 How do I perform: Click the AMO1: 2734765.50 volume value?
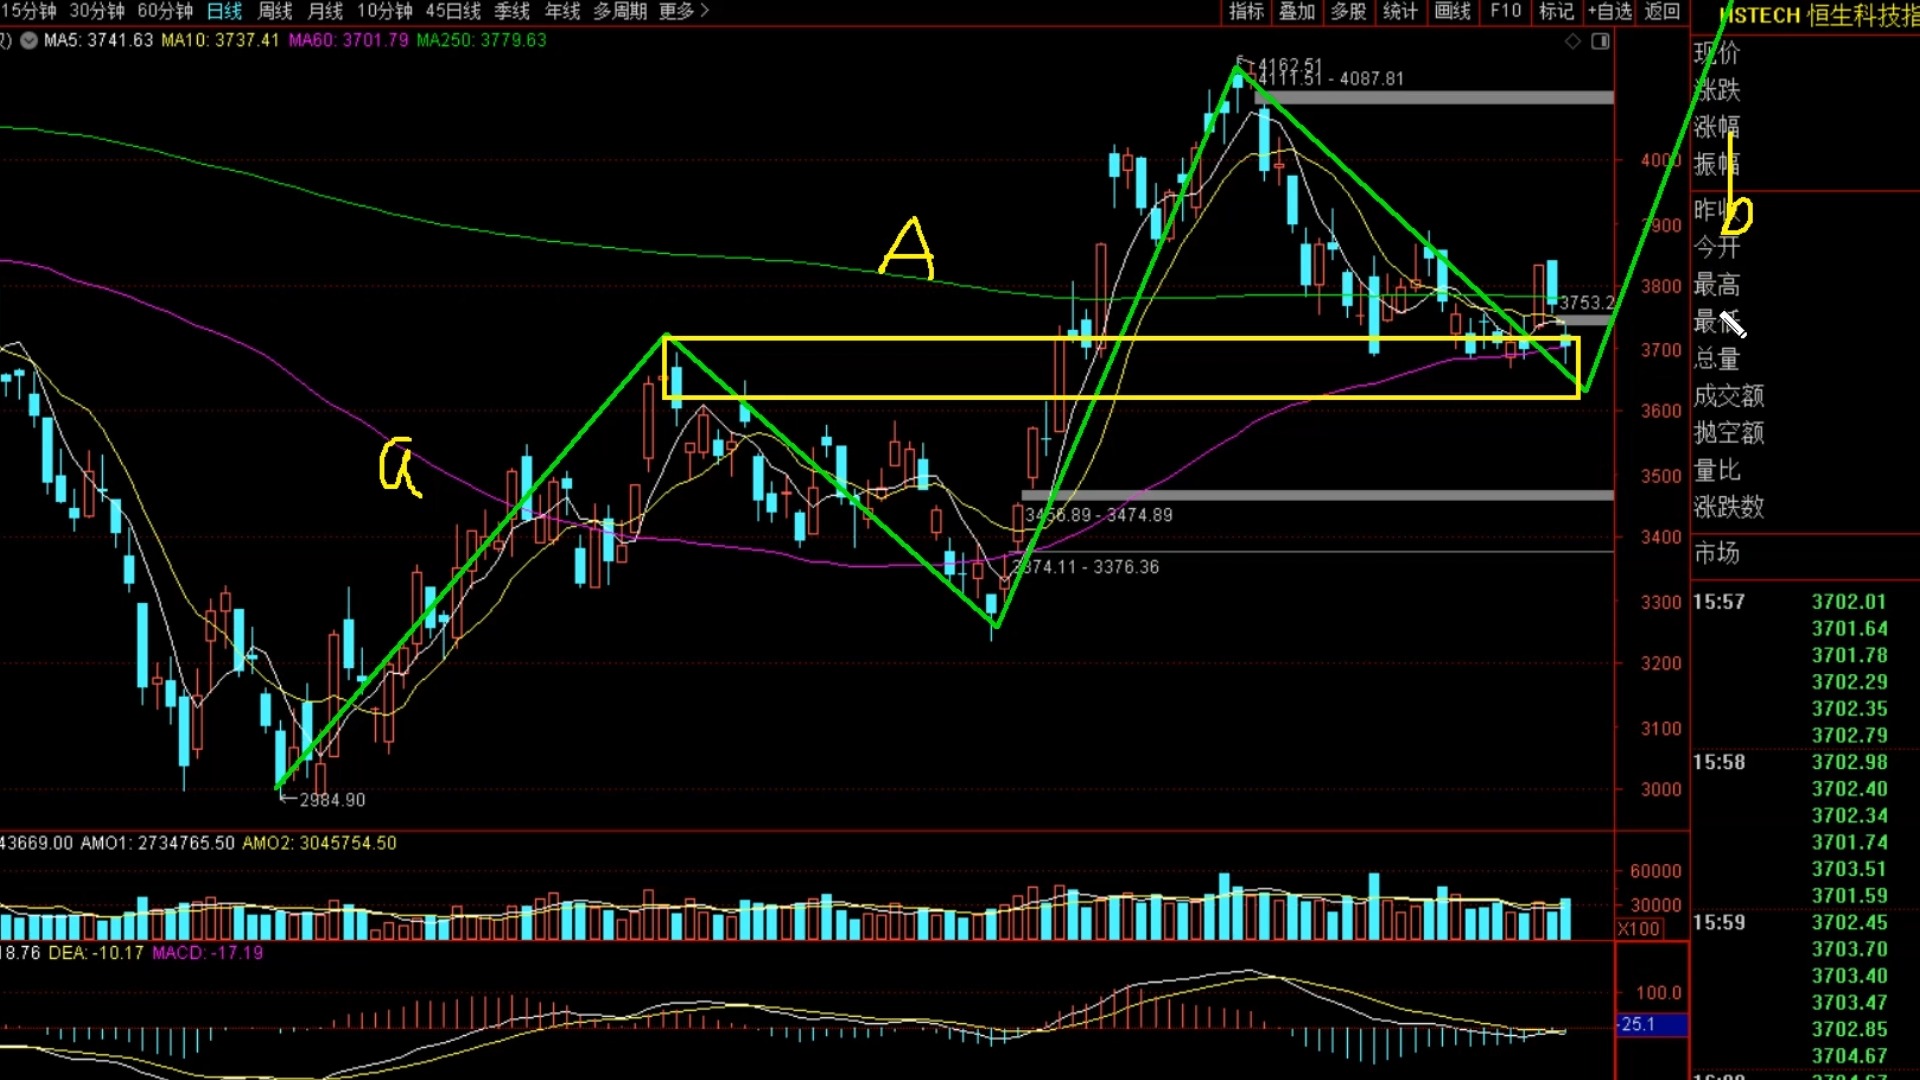tap(157, 843)
